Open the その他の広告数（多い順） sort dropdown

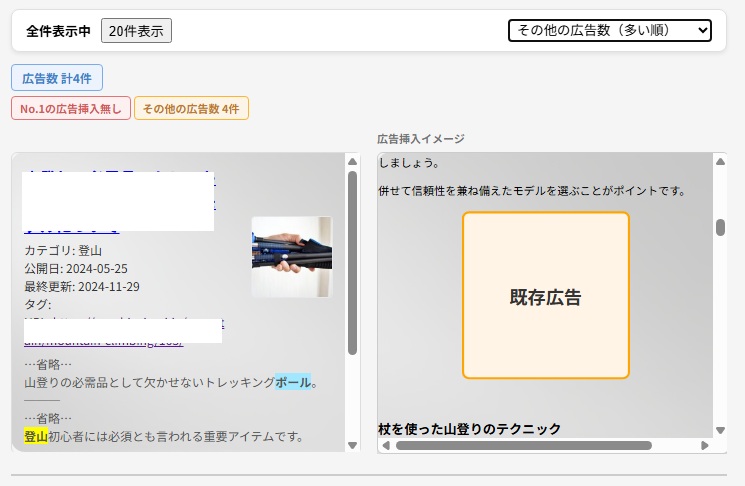pos(610,30)
